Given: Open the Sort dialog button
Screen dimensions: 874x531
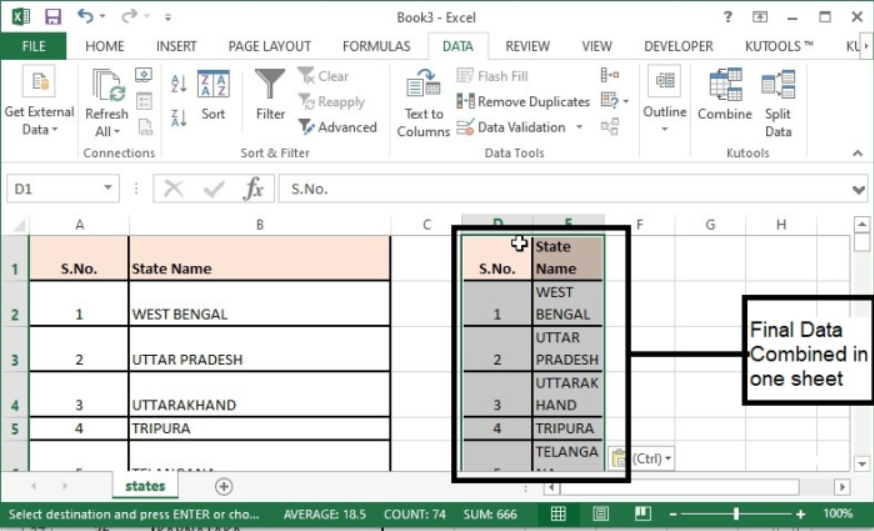Looking at the screenshot, I should (x=213, y=96).
